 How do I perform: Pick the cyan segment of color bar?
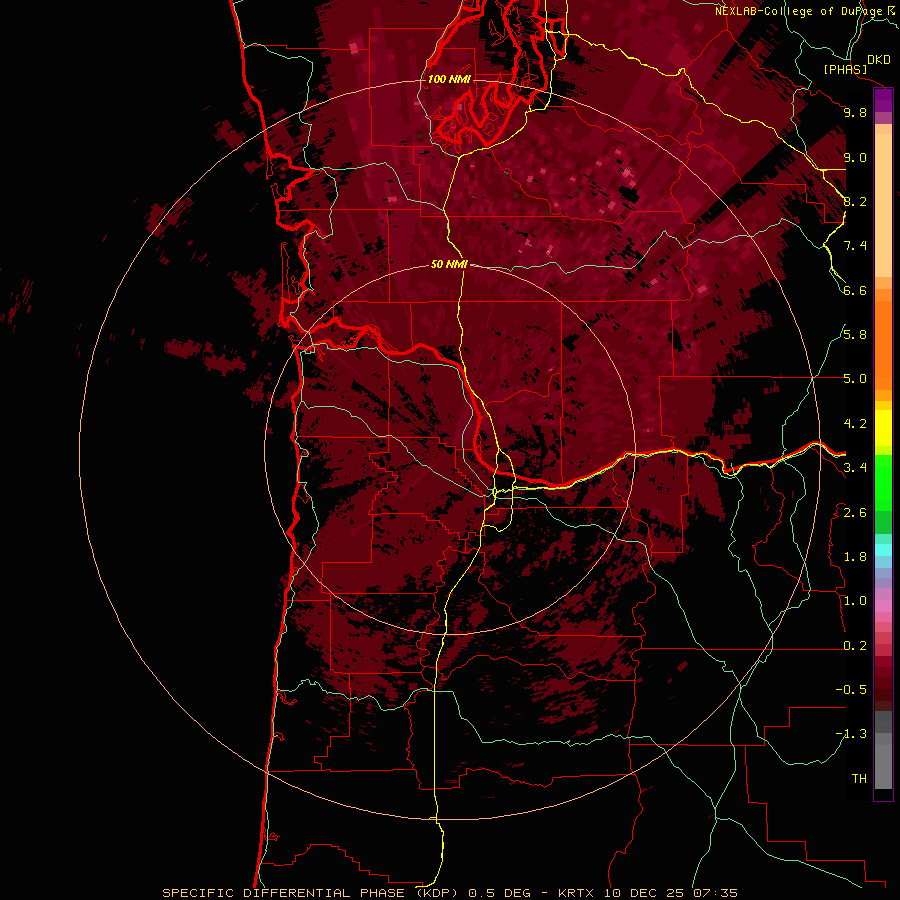883,550
